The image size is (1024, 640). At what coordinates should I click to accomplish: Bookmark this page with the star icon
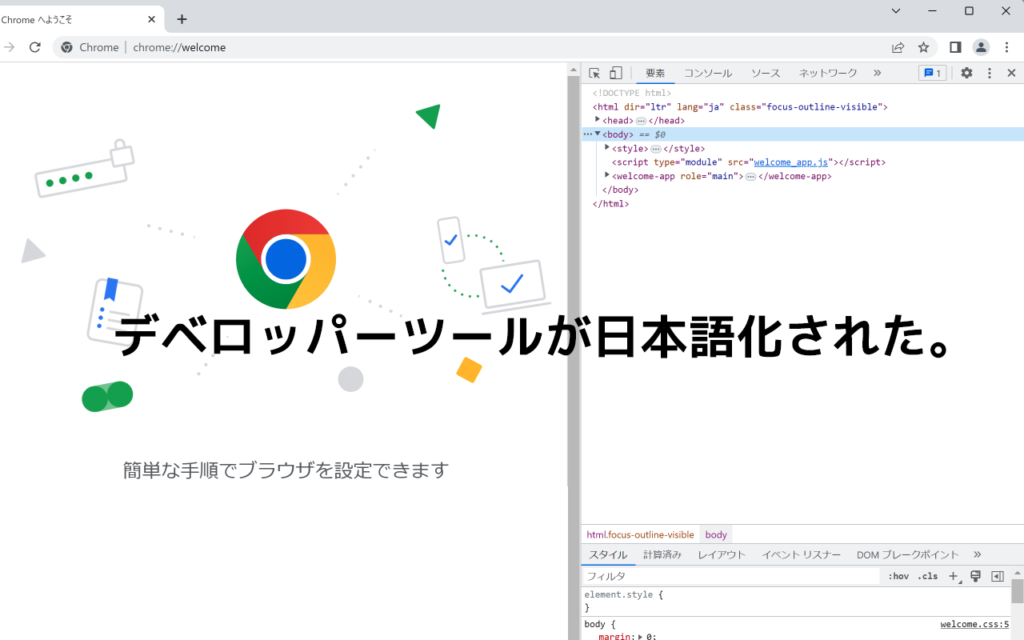tap(924, 47)
